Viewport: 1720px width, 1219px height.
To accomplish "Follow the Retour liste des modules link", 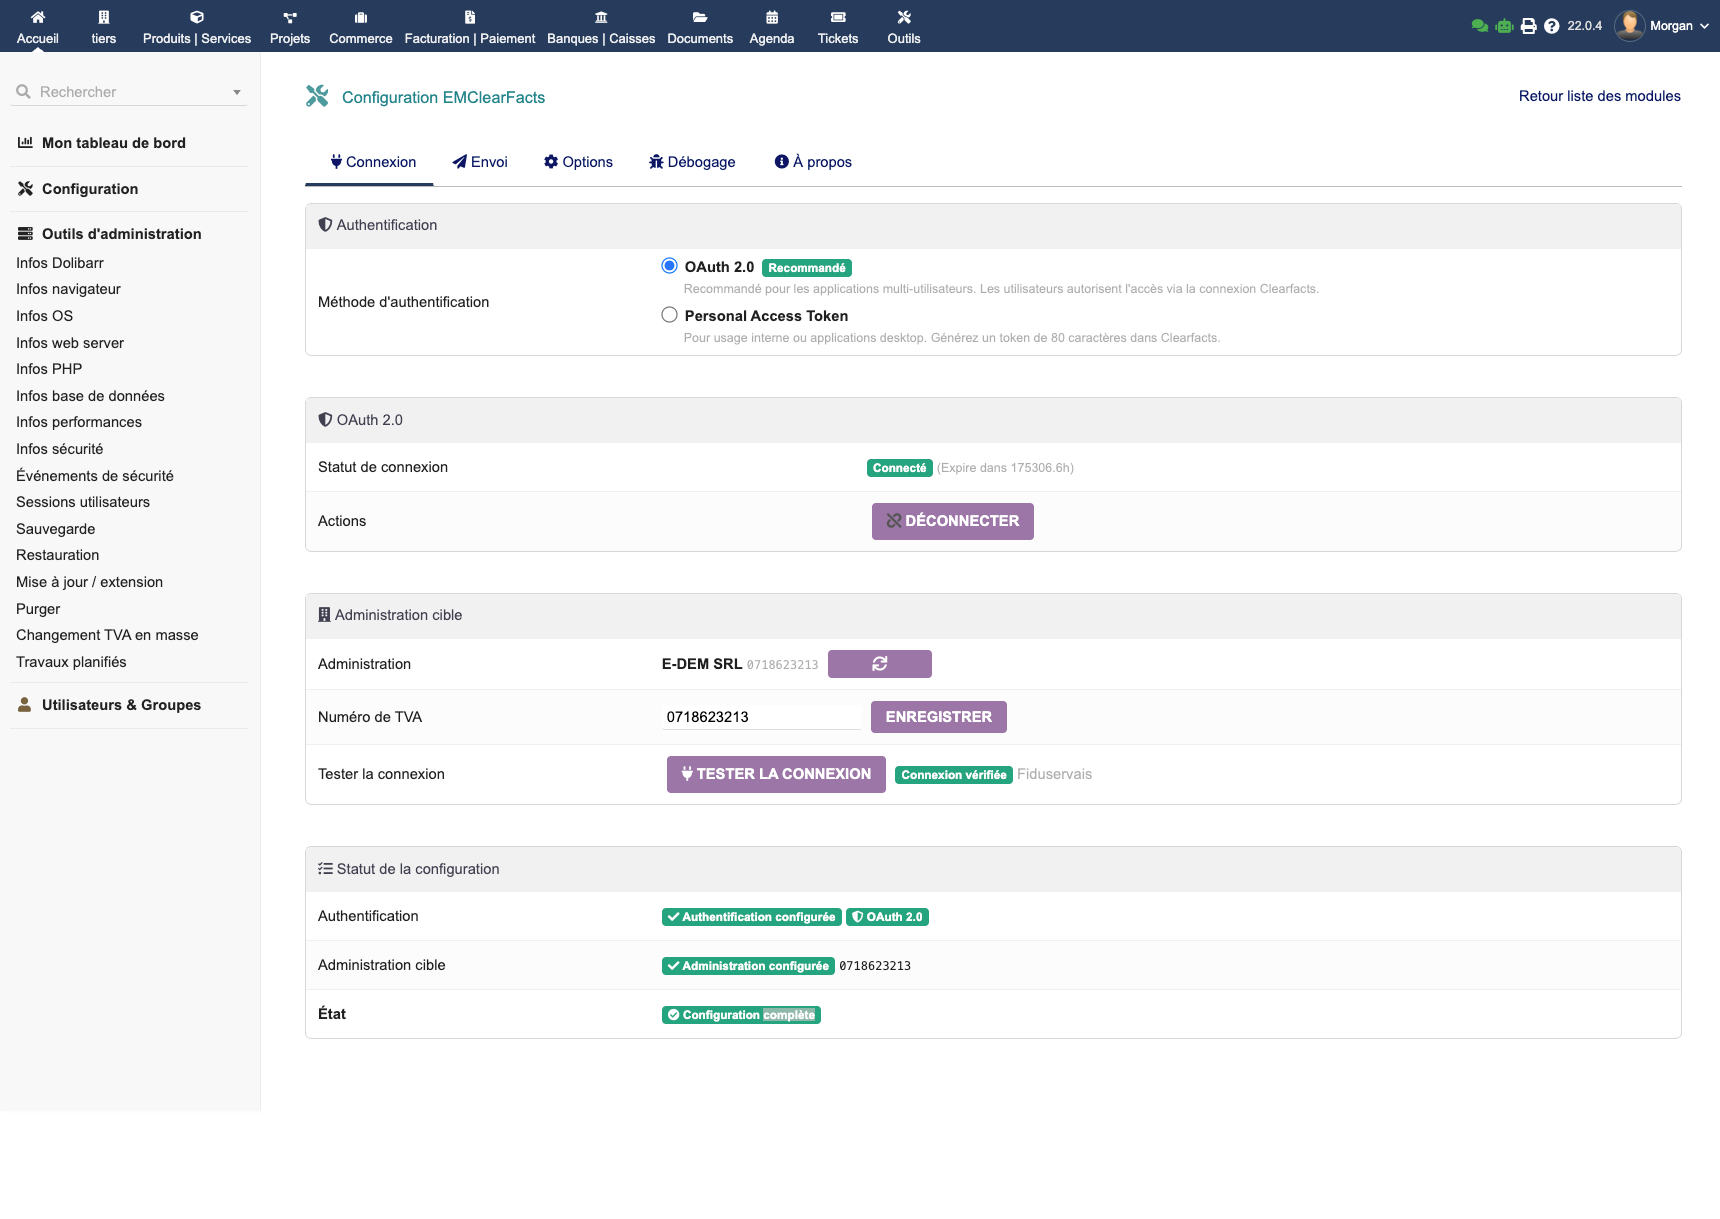I will pos(1598,96).
